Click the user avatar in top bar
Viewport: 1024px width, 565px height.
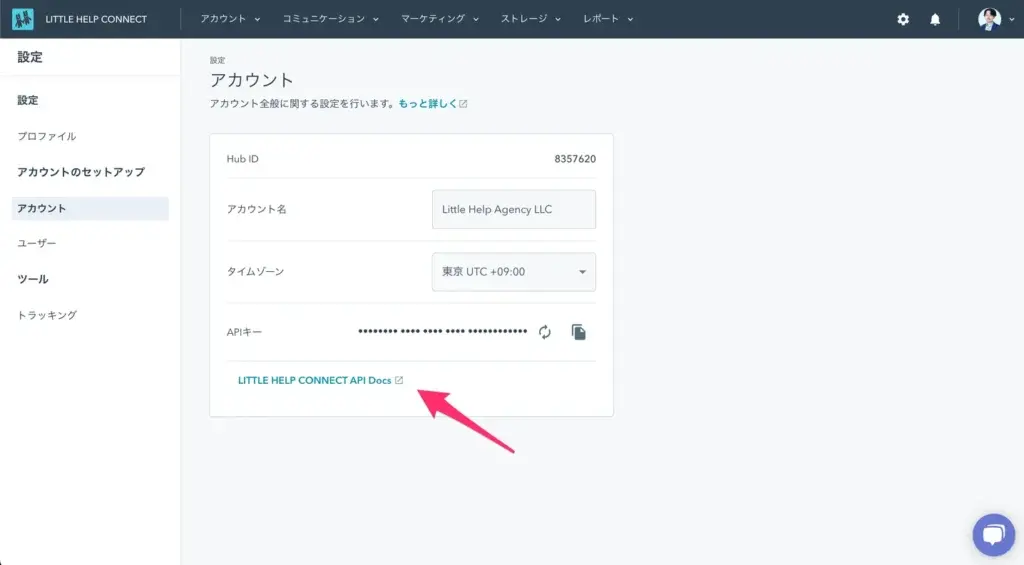point(989,19)
